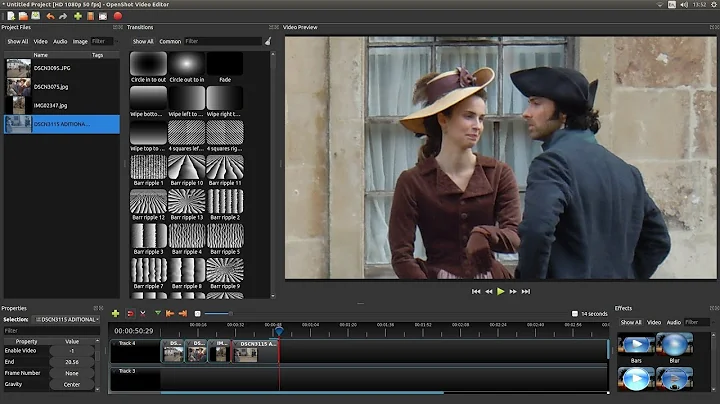Open menu arrow on DSCN3115 A... clip
Viewport: 720px width, 404px height.
click(236, 343)
